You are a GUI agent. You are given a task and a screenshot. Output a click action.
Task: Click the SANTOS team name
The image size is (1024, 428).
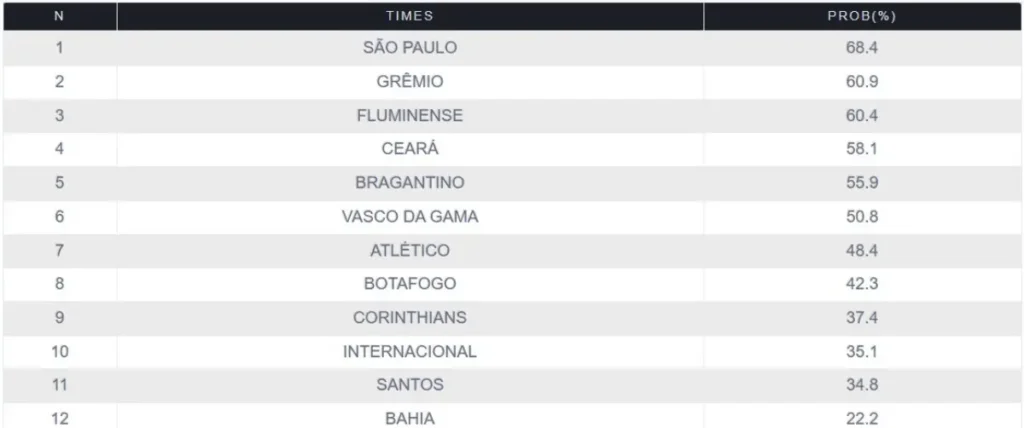409,385
